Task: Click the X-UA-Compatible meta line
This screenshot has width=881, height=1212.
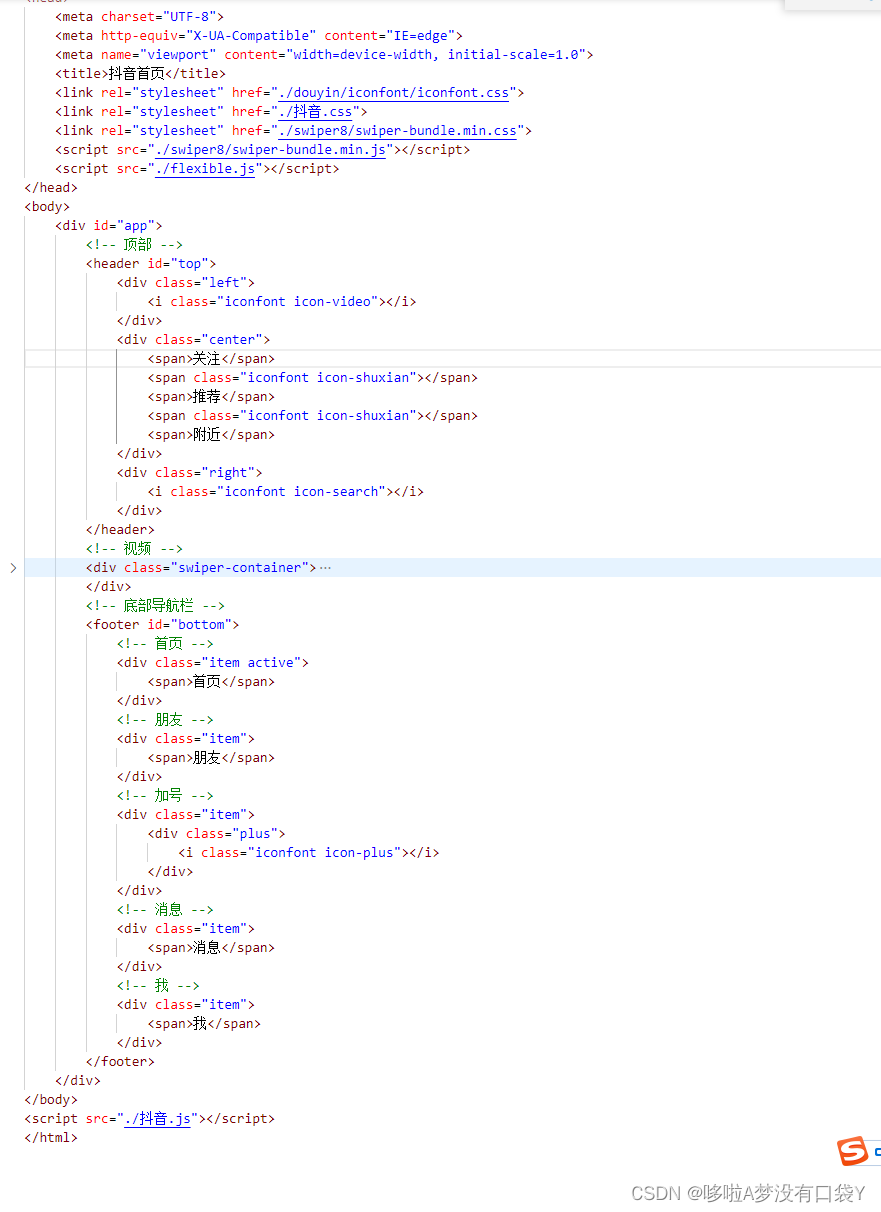Action: pyautogui.click(x=259, y=36)
